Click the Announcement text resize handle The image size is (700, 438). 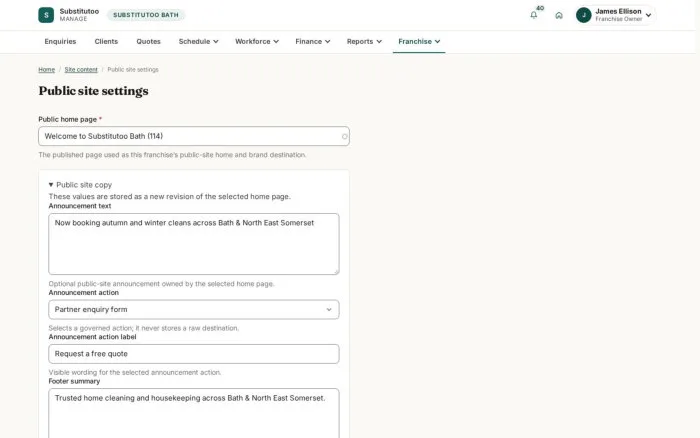tap(337, 272)
